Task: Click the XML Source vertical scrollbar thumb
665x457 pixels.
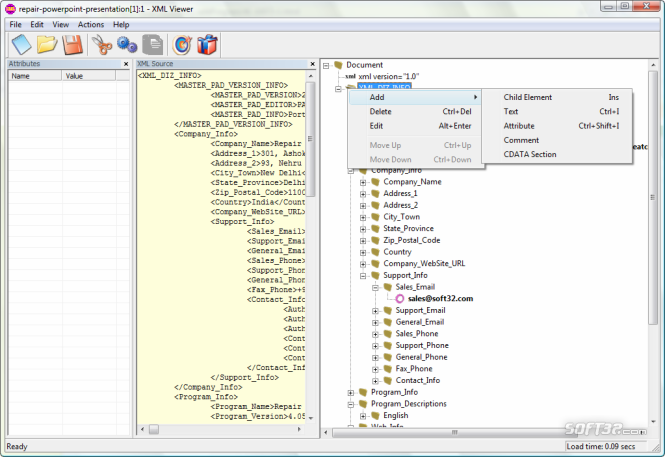Action: [x=310, y=139]
